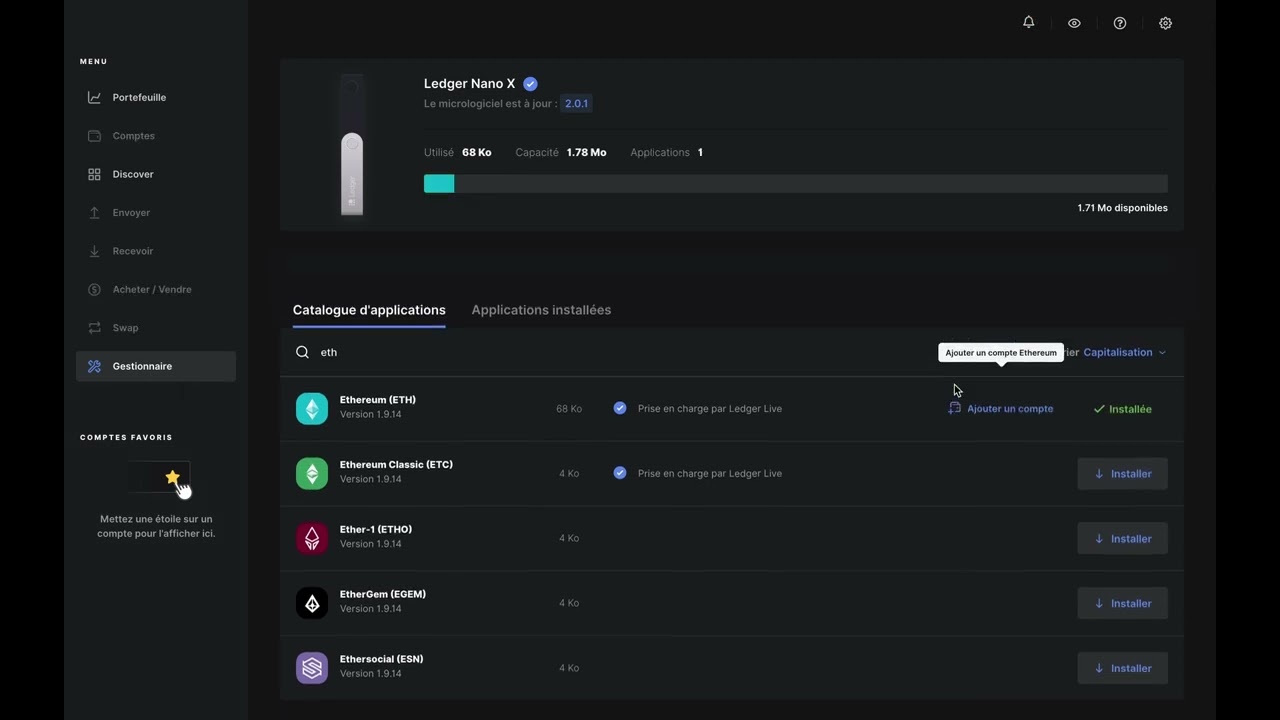This screenshot has width=1280, height=720.
Task: Click the Envoyer upload arrow icon
Action: coord(94,212)
